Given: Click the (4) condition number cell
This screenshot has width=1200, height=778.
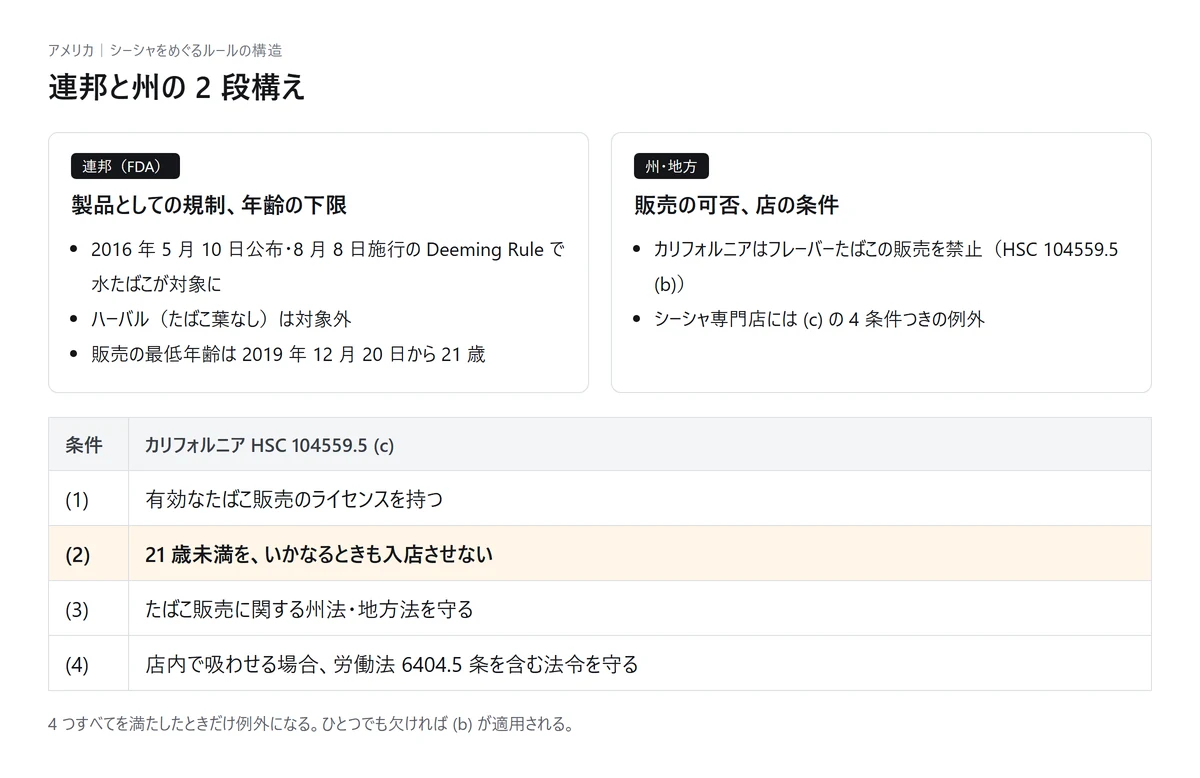Looking at the screenshot, I should (x=88, y=664).
